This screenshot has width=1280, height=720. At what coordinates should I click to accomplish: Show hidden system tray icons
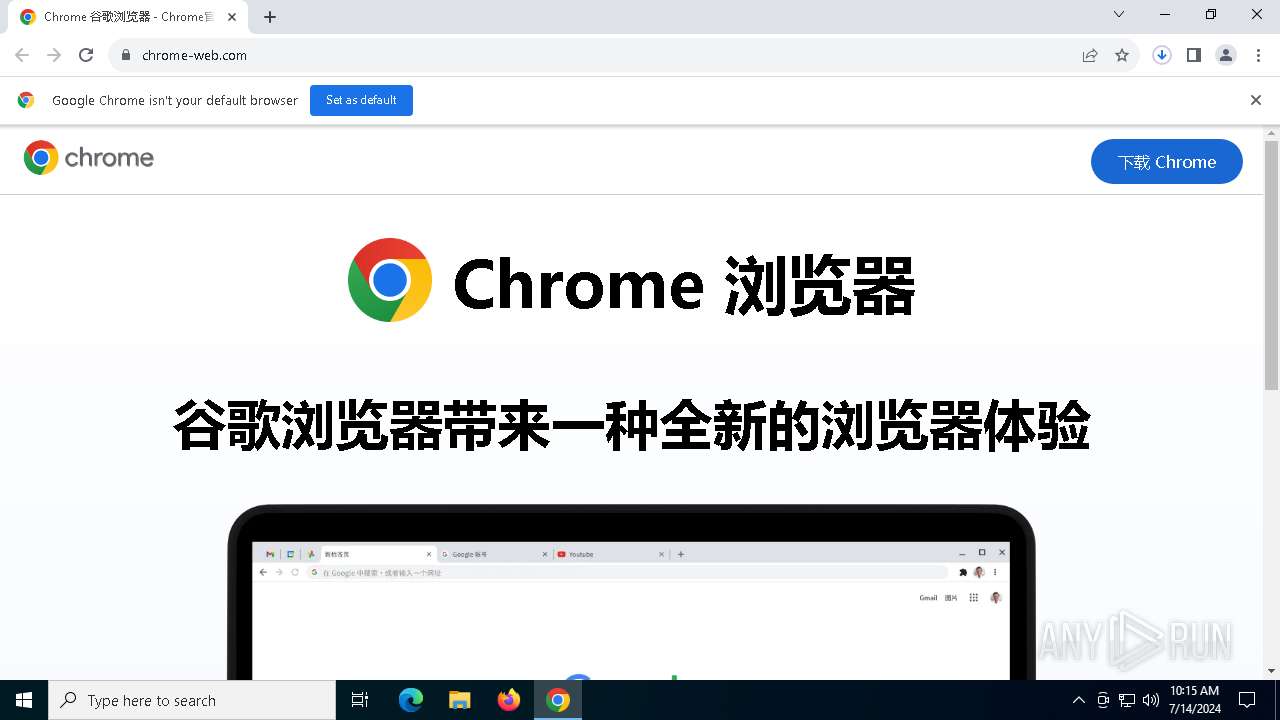[1078, 700]
